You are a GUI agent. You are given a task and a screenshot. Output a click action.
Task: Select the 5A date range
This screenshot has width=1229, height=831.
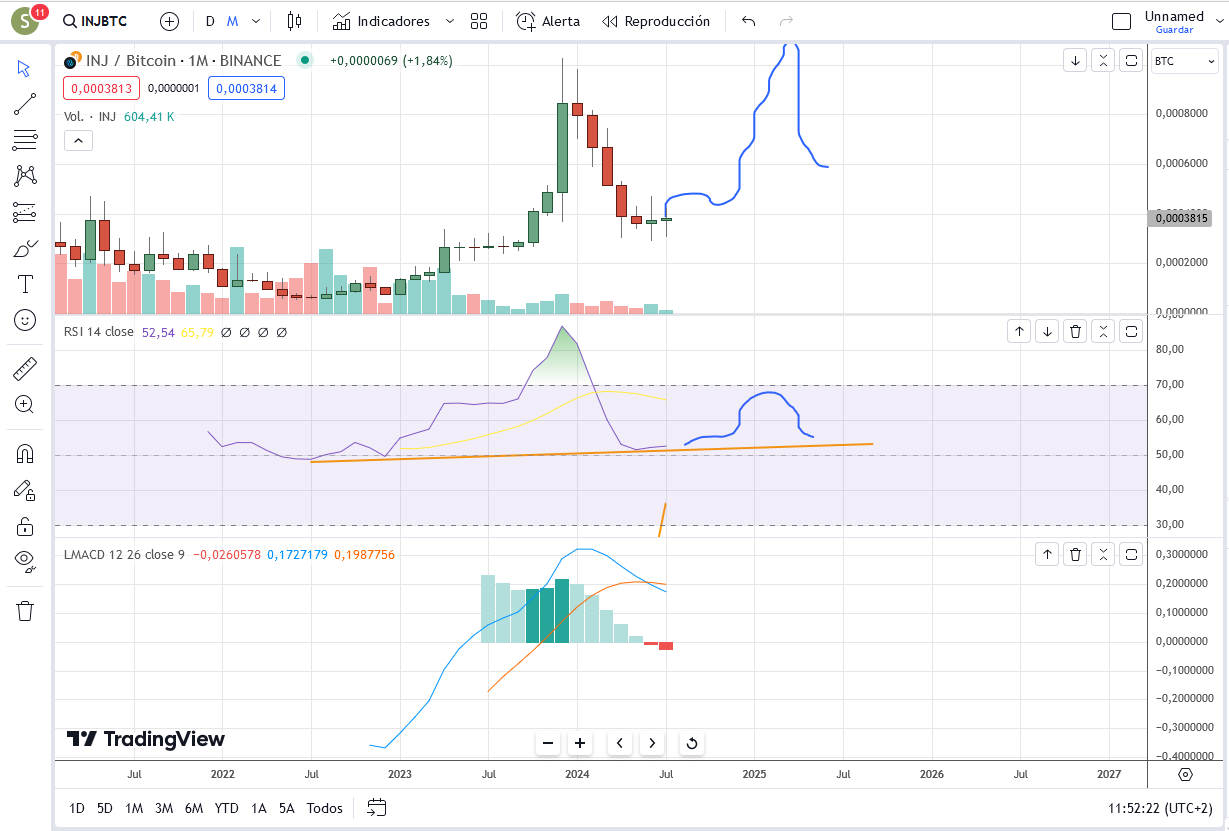(x=287, y=808)
